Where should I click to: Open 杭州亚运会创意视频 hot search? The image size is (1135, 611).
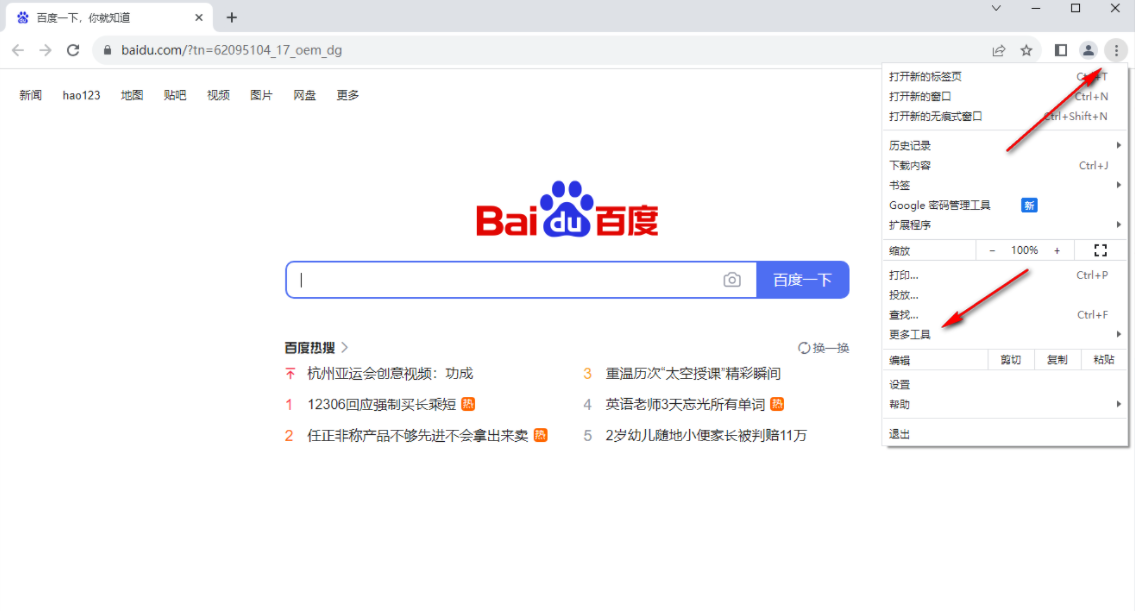(x=390, y=374)
